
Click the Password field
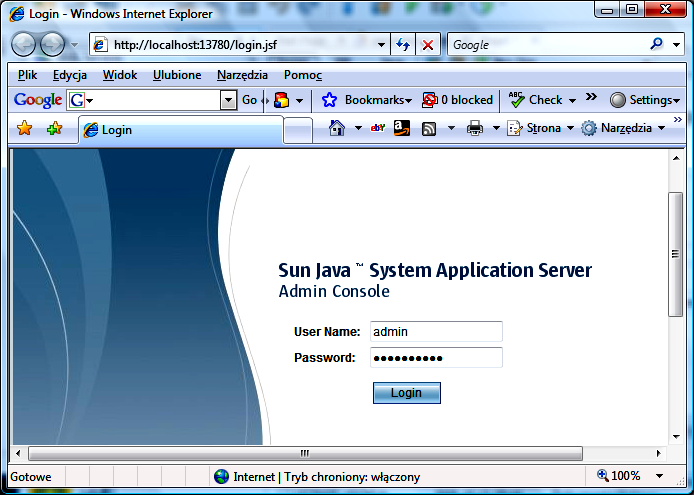coord(436,358)
